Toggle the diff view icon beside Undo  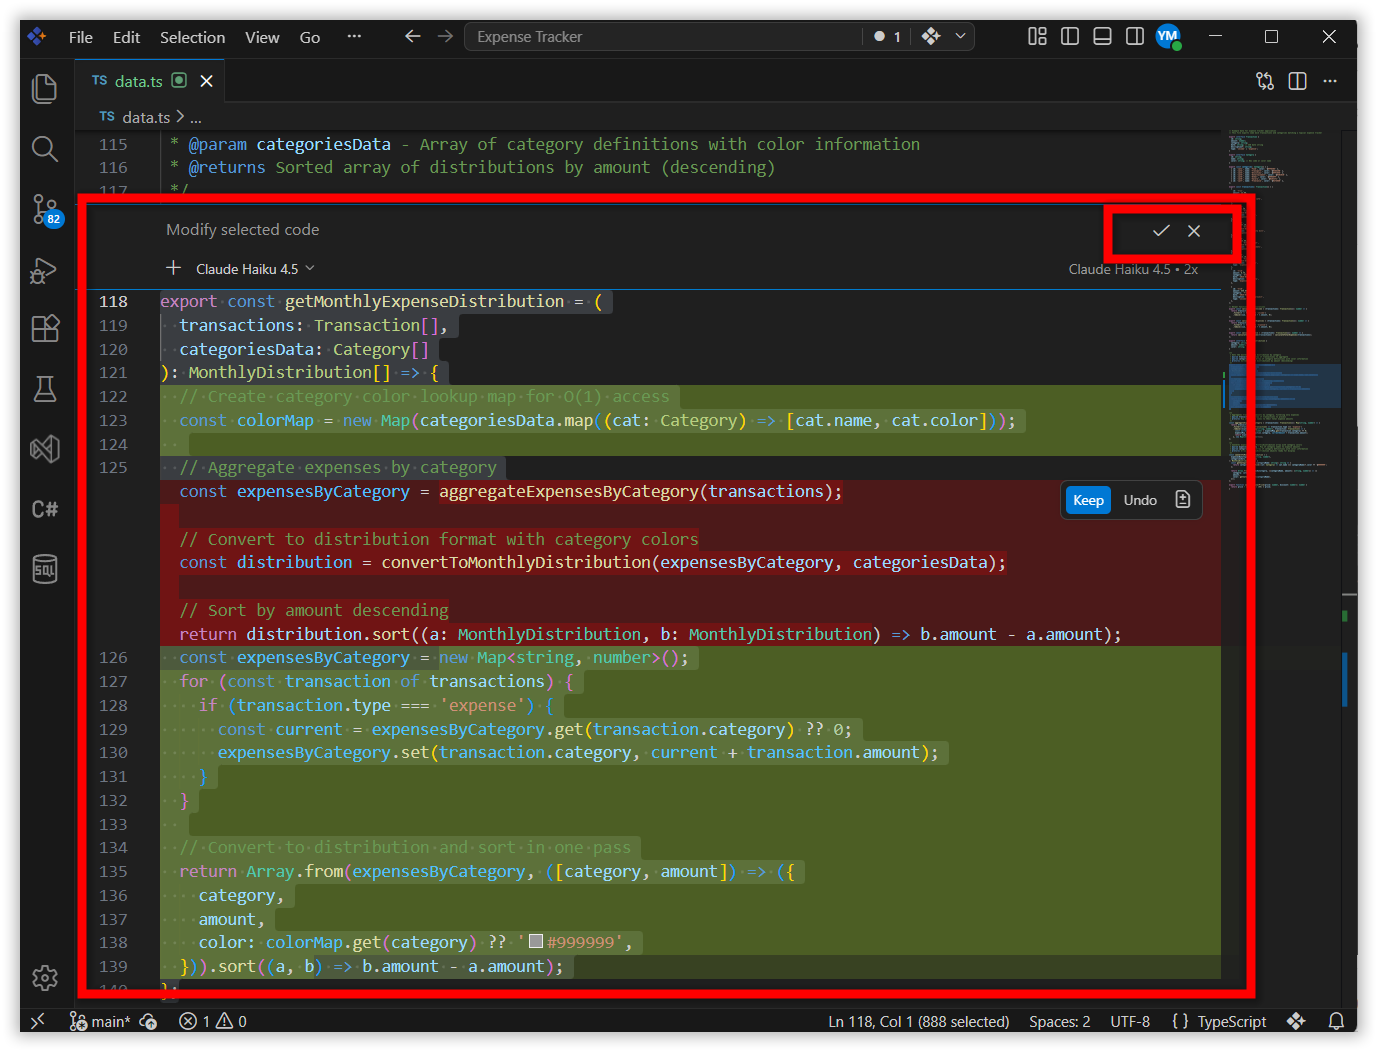pos(1183,500)
